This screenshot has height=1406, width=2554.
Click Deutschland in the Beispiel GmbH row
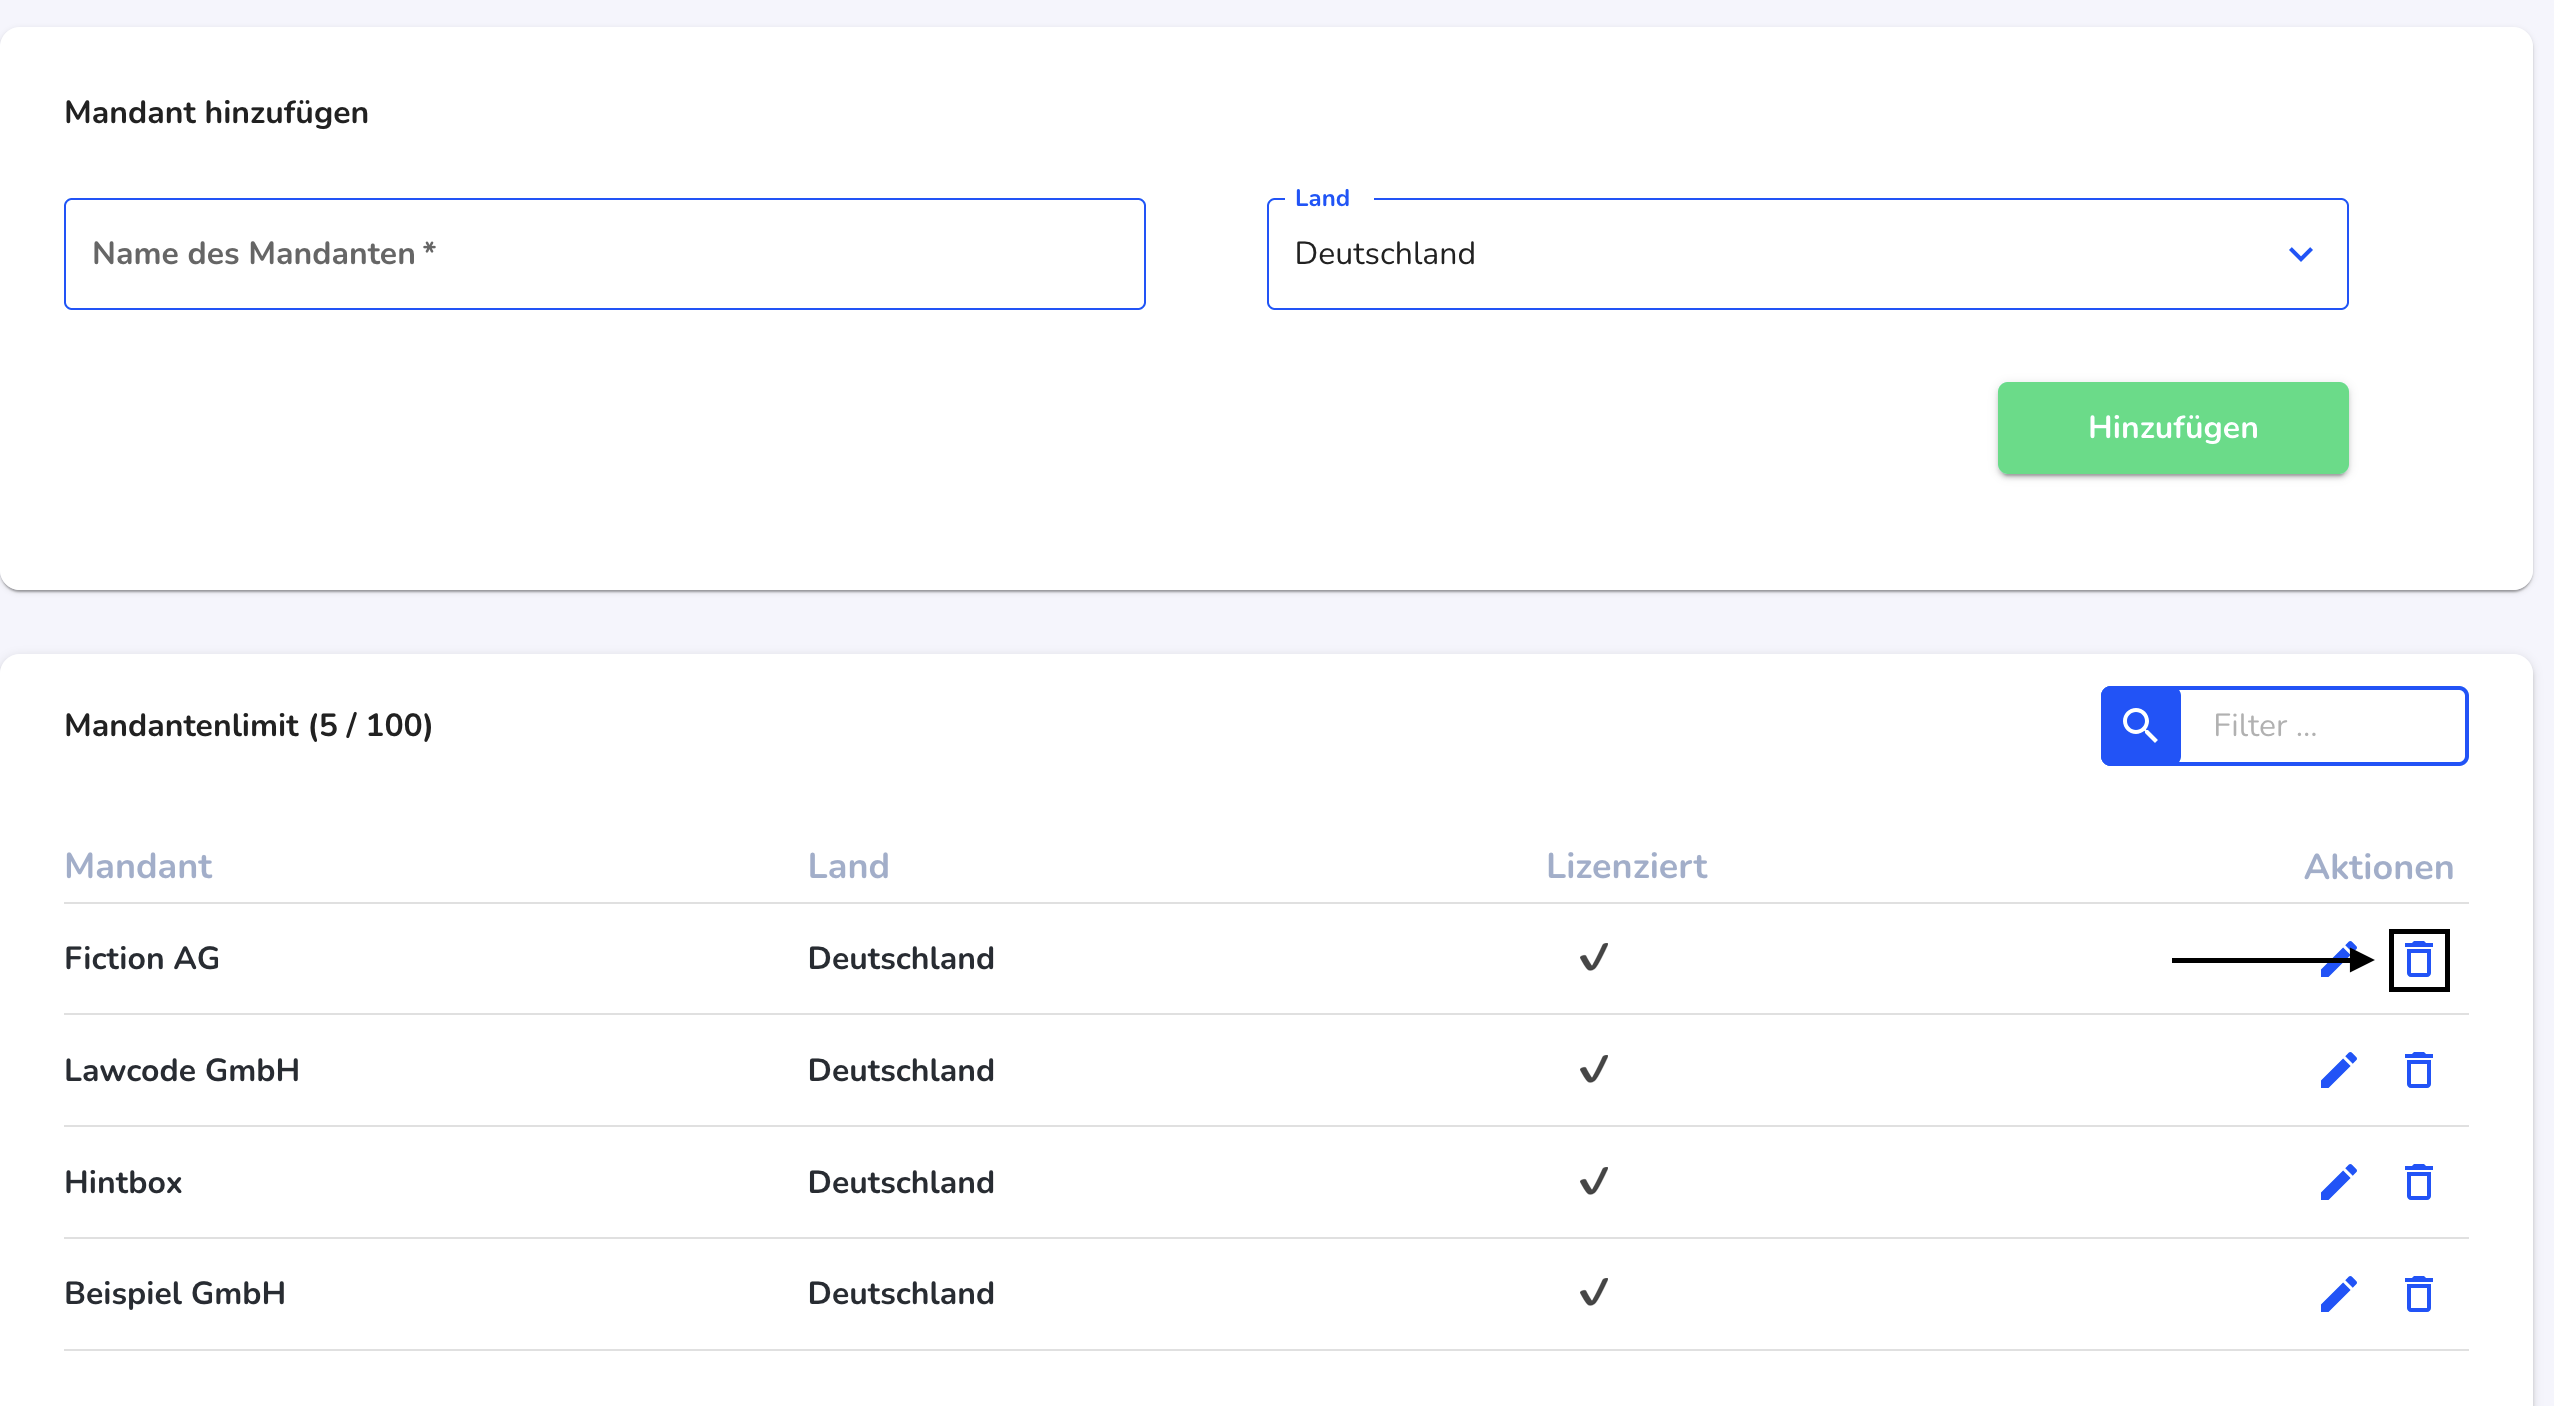click(901, 1293)
